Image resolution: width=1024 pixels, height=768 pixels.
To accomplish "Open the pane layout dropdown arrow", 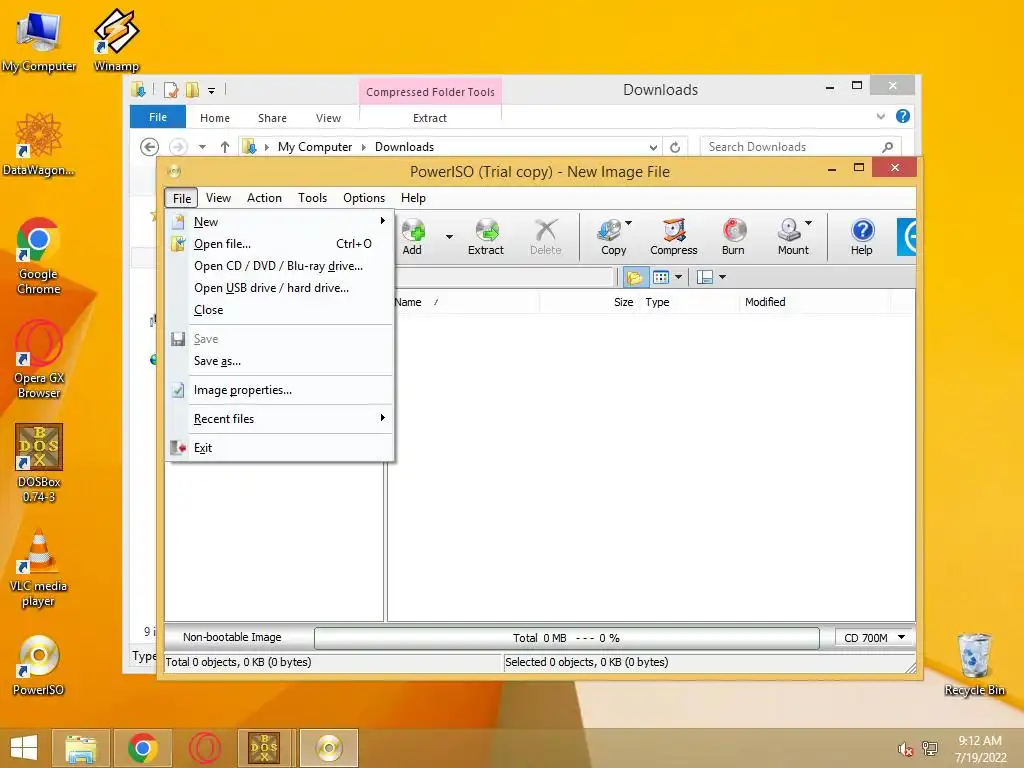I will [722, 278].
